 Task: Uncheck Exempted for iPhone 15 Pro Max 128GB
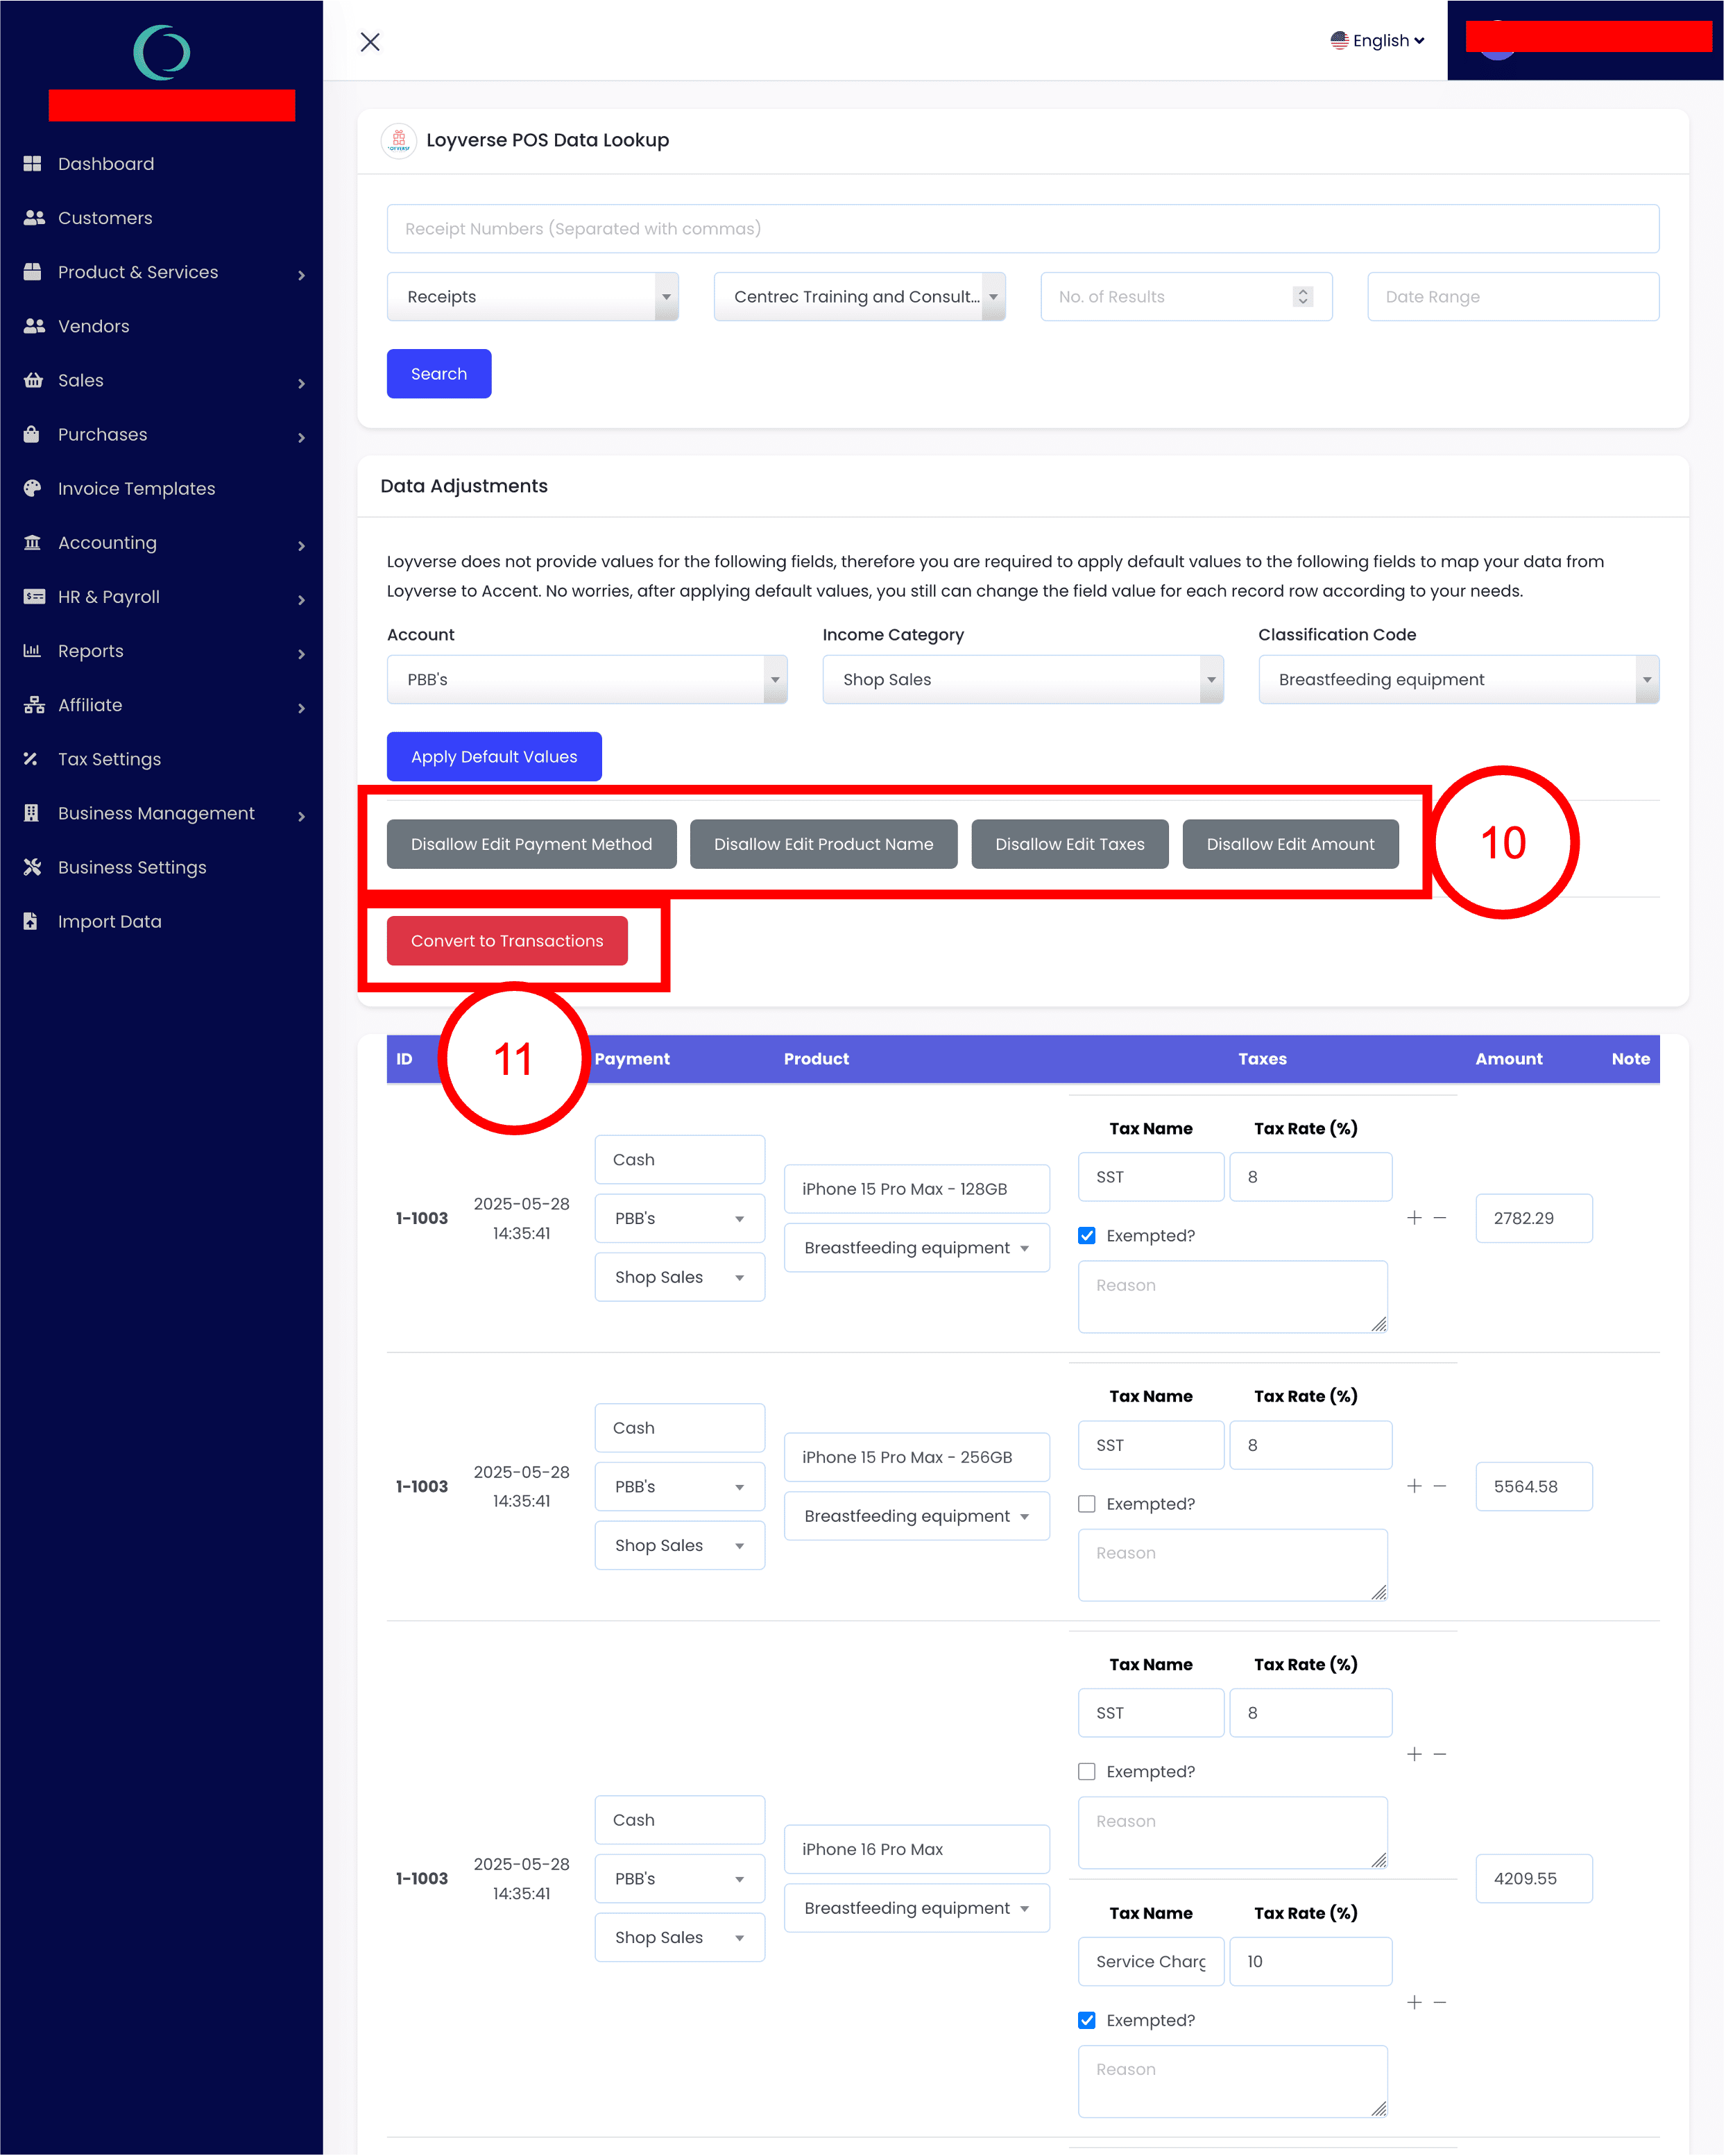[x=1087, y=1236]
